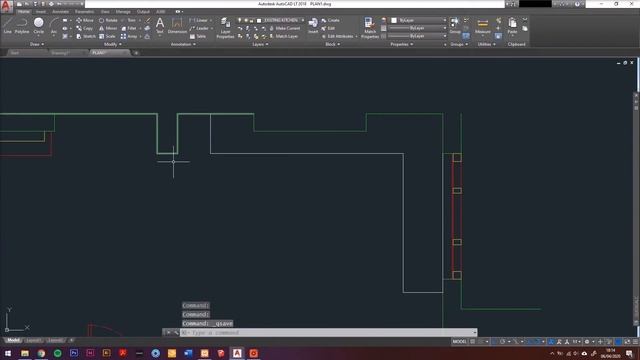Expand the Properties panel
This screenshot has height=360, width=640.
point(402,44)
